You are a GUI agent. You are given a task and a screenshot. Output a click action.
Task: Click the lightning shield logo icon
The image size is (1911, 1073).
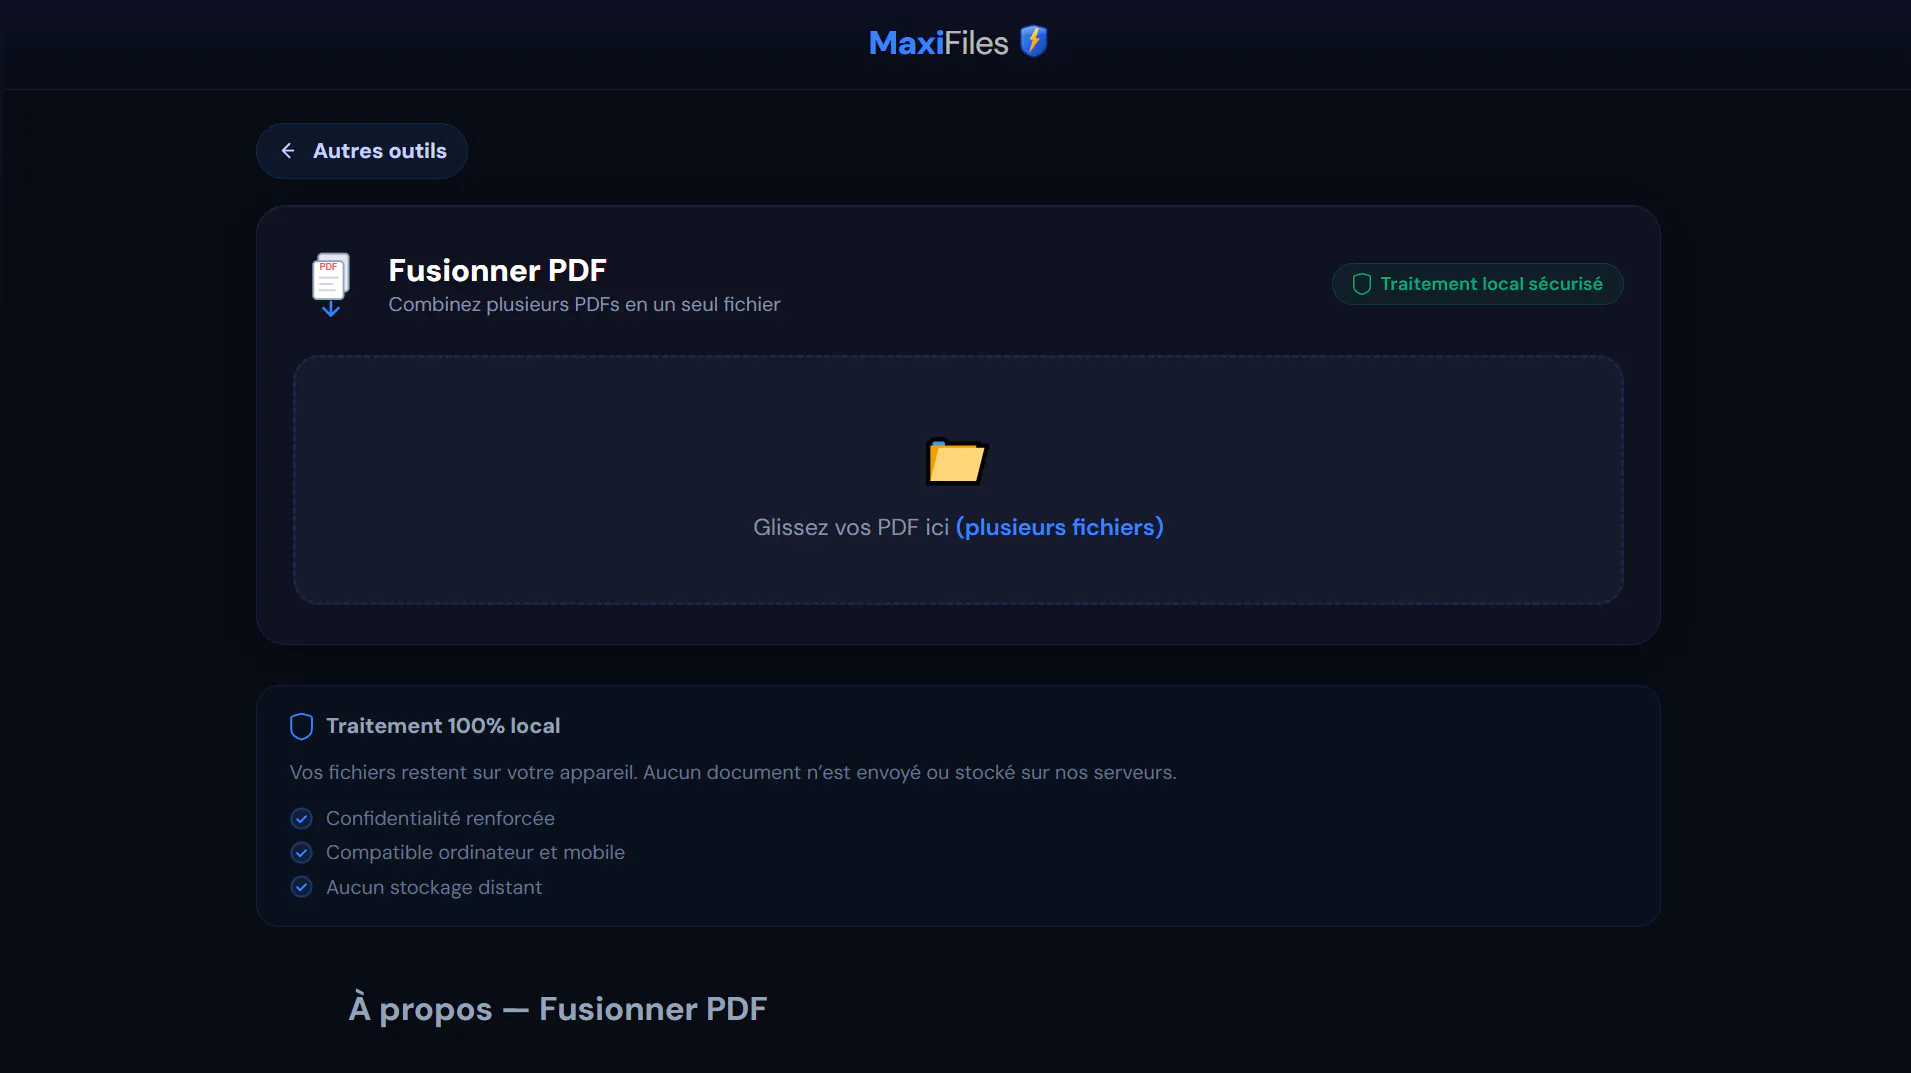click(1033, 41)
